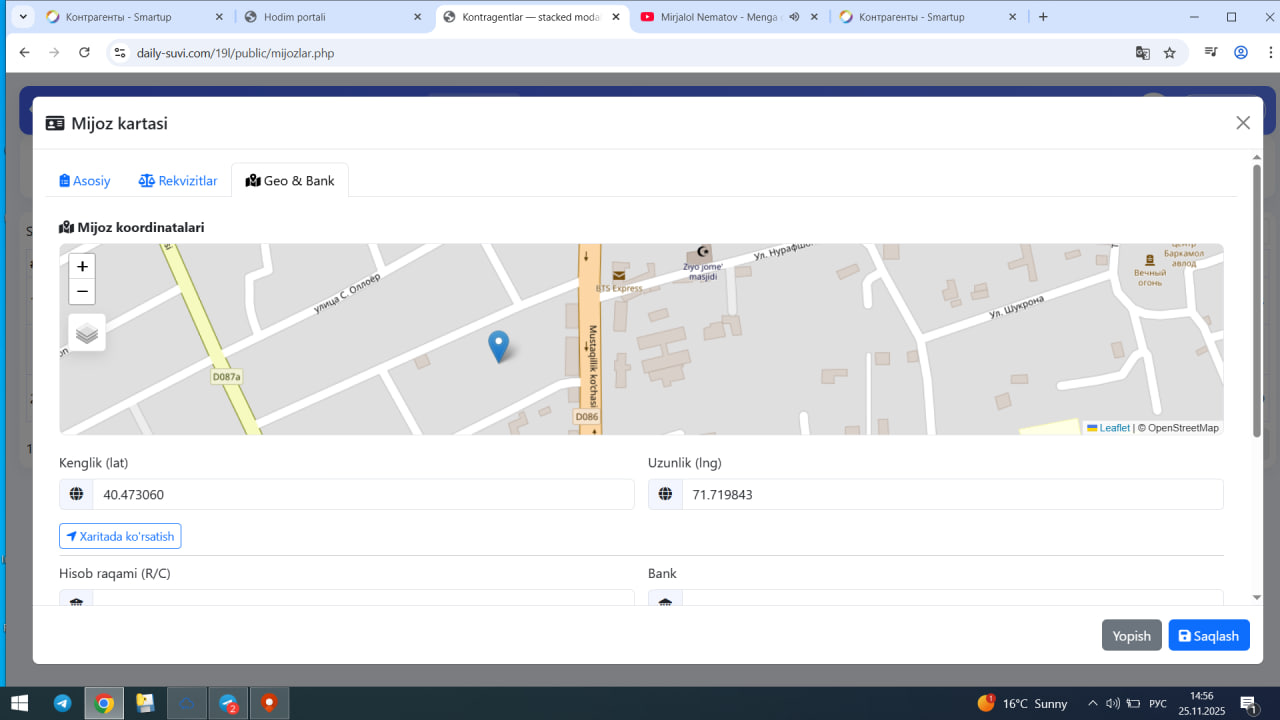Image resolution: width=1280 pixels, height=720 pixels.
Task: Close the Kontragentlar browser tab
Action: pos(616,17)
